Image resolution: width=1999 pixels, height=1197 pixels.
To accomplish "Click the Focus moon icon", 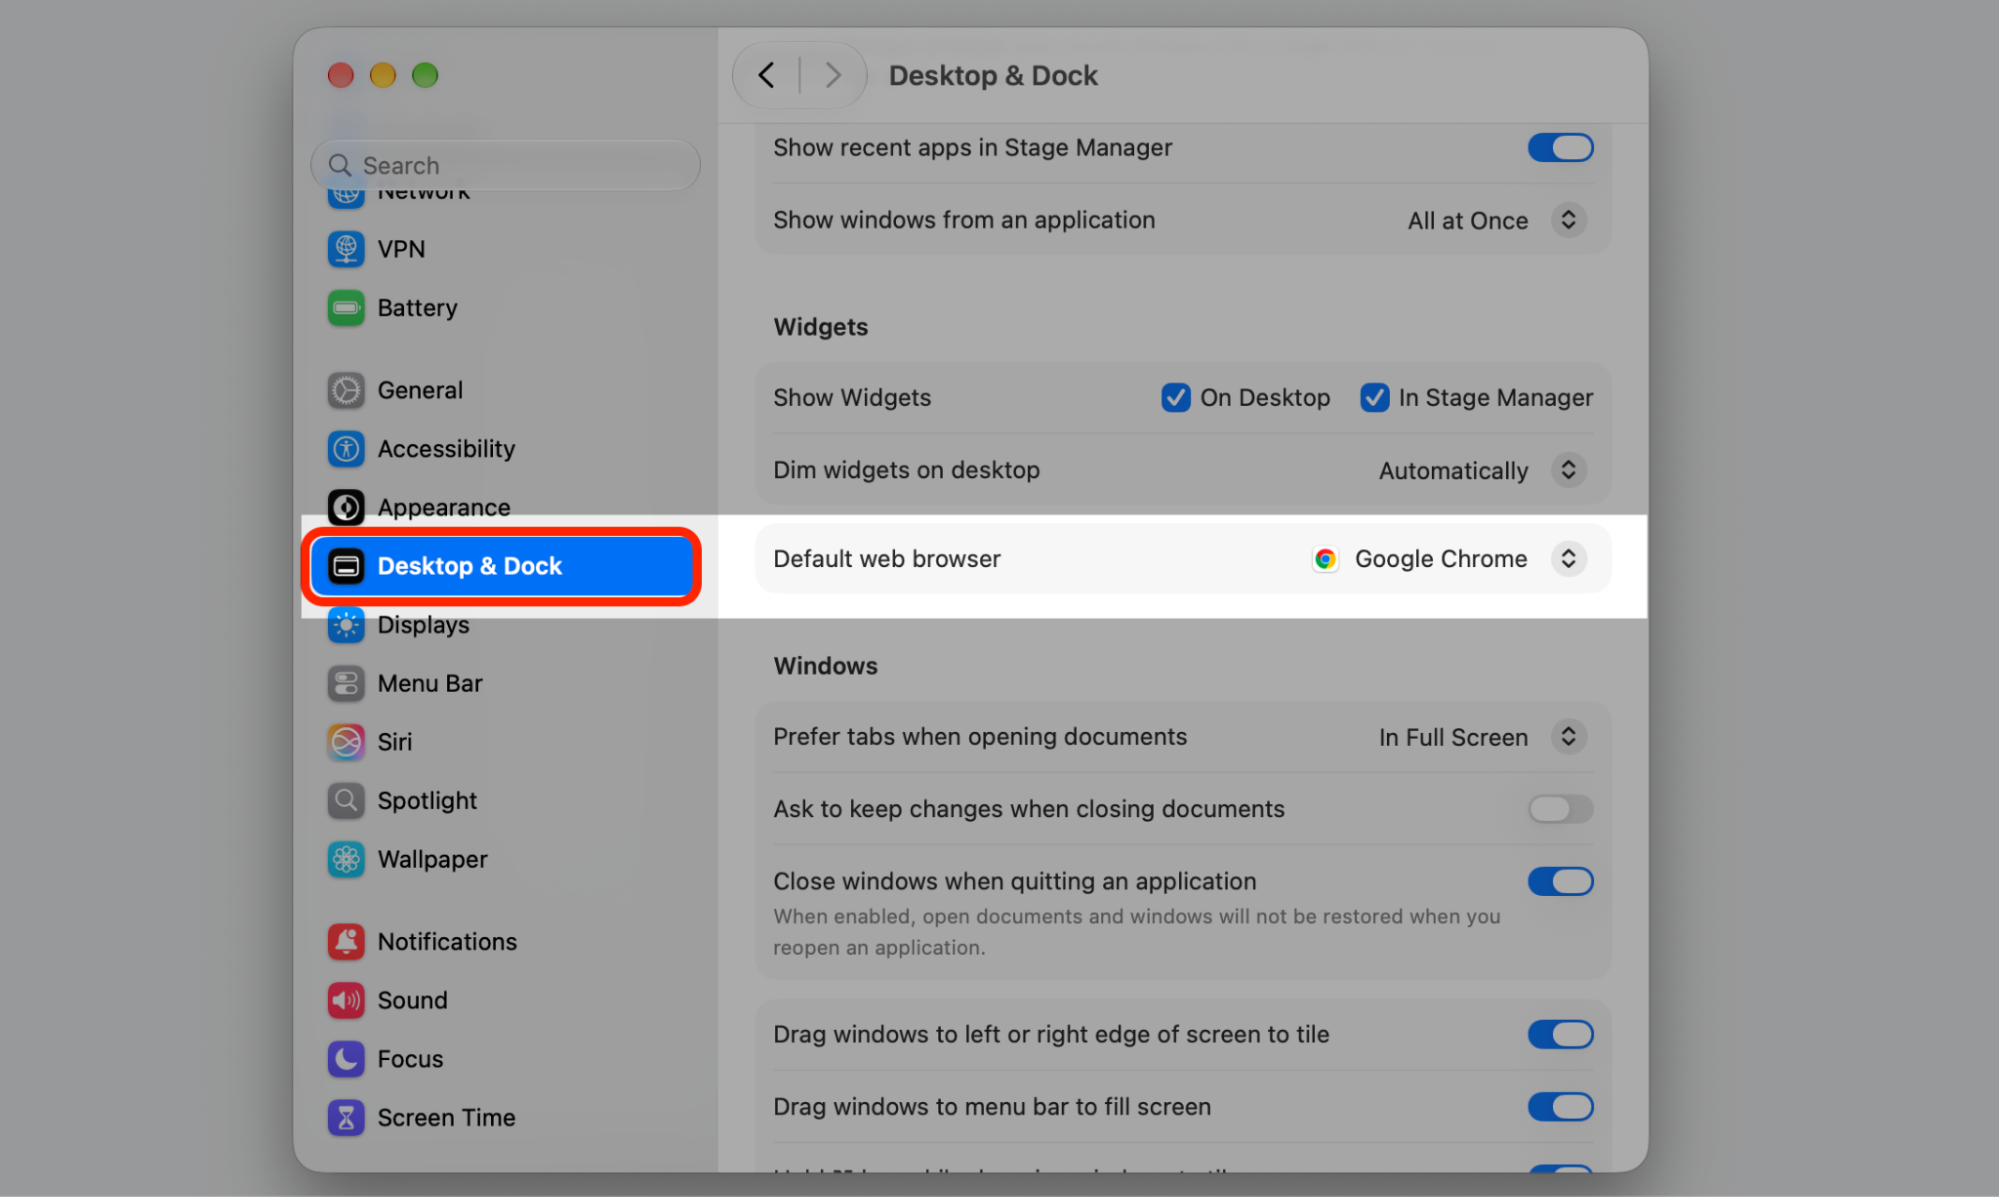I will (x=346, y=1059).
